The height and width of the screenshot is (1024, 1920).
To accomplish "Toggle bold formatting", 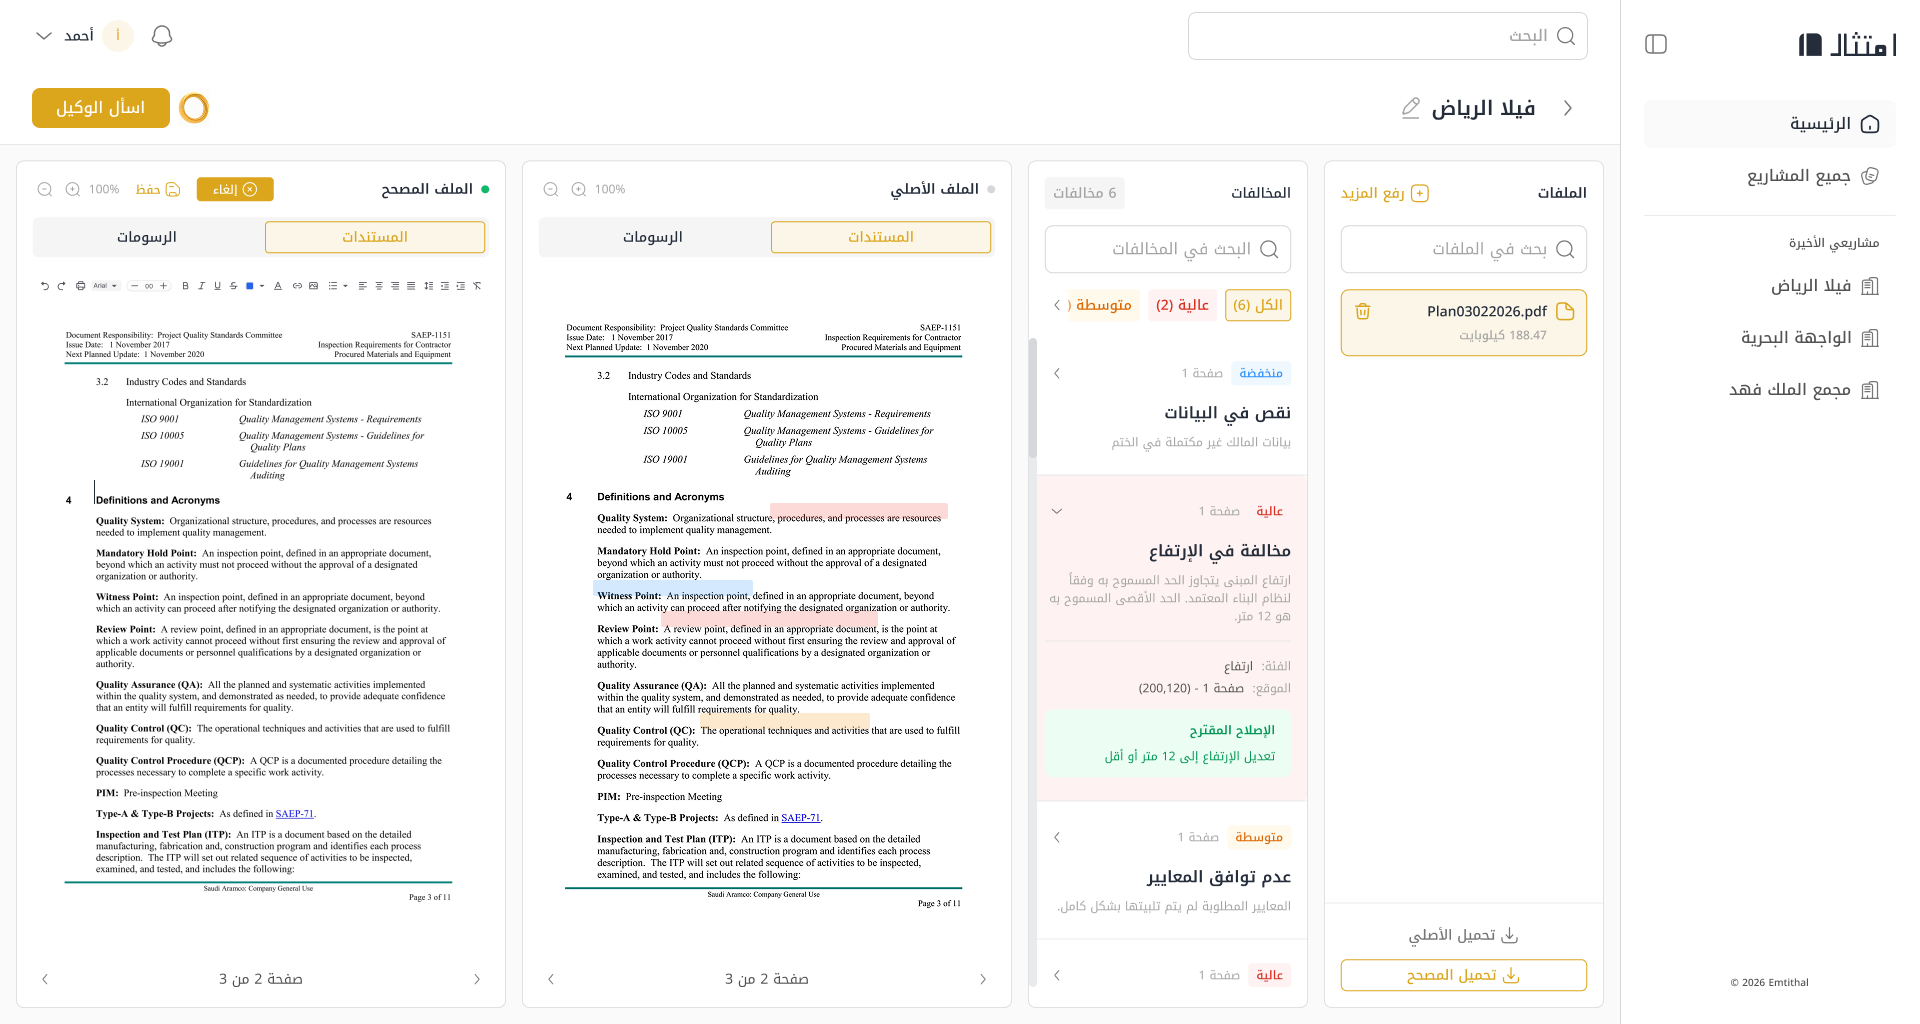I will tap(185, 286).
